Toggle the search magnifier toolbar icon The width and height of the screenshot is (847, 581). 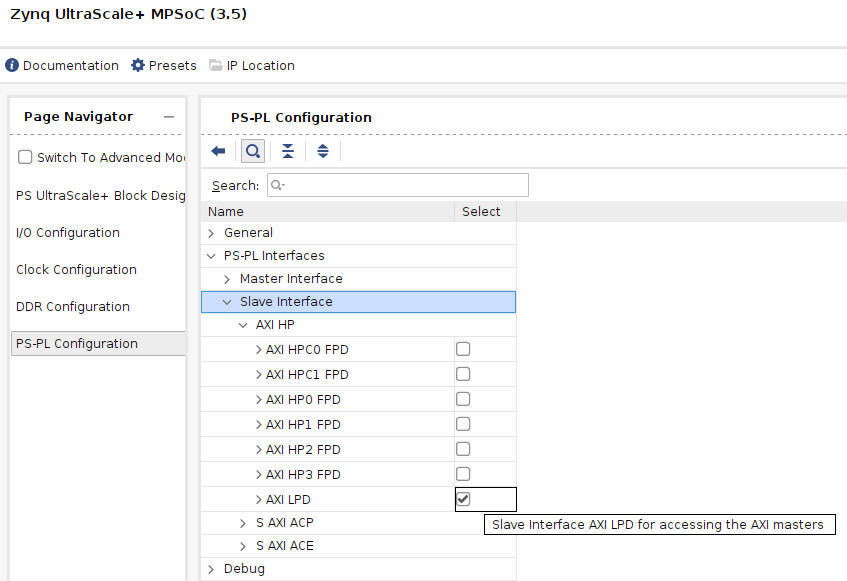point(253,151)
